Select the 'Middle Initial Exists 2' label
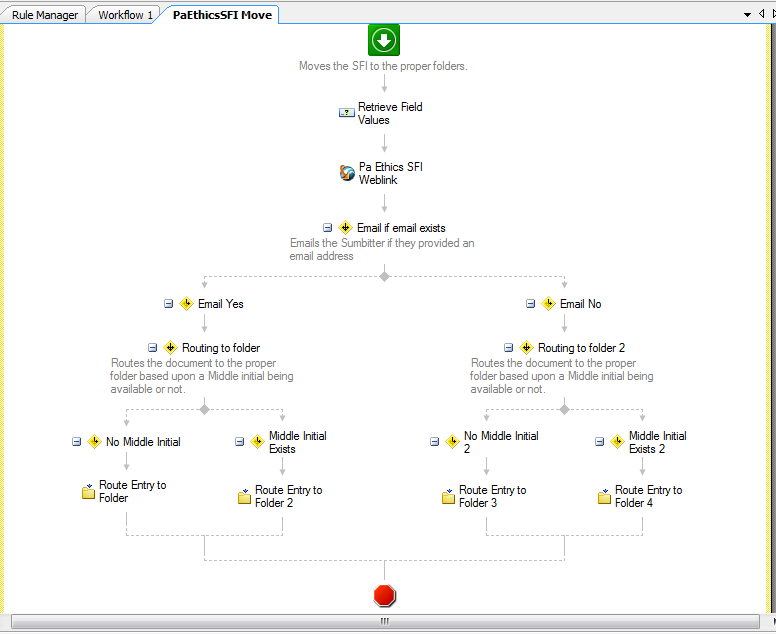Screen dimensions: 776x634 pos(658,442)
